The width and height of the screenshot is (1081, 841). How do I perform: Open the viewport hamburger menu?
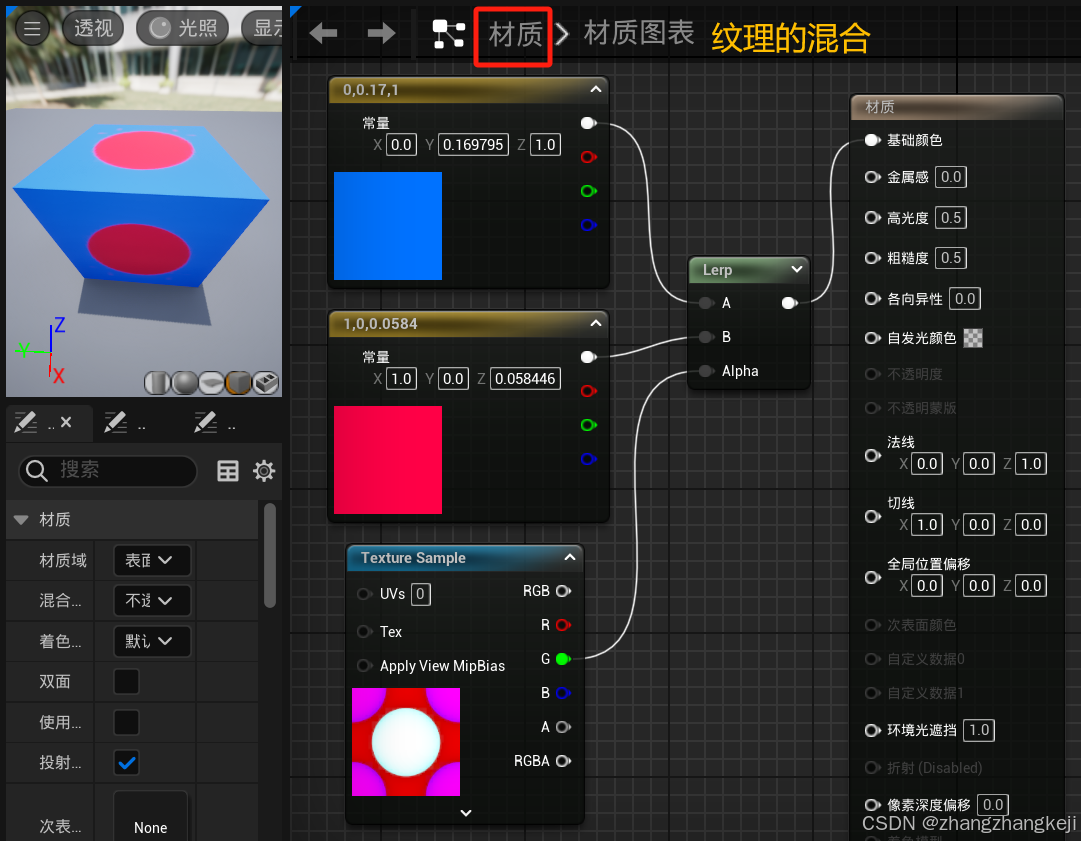pyautogui.click(x=31, y=27)
